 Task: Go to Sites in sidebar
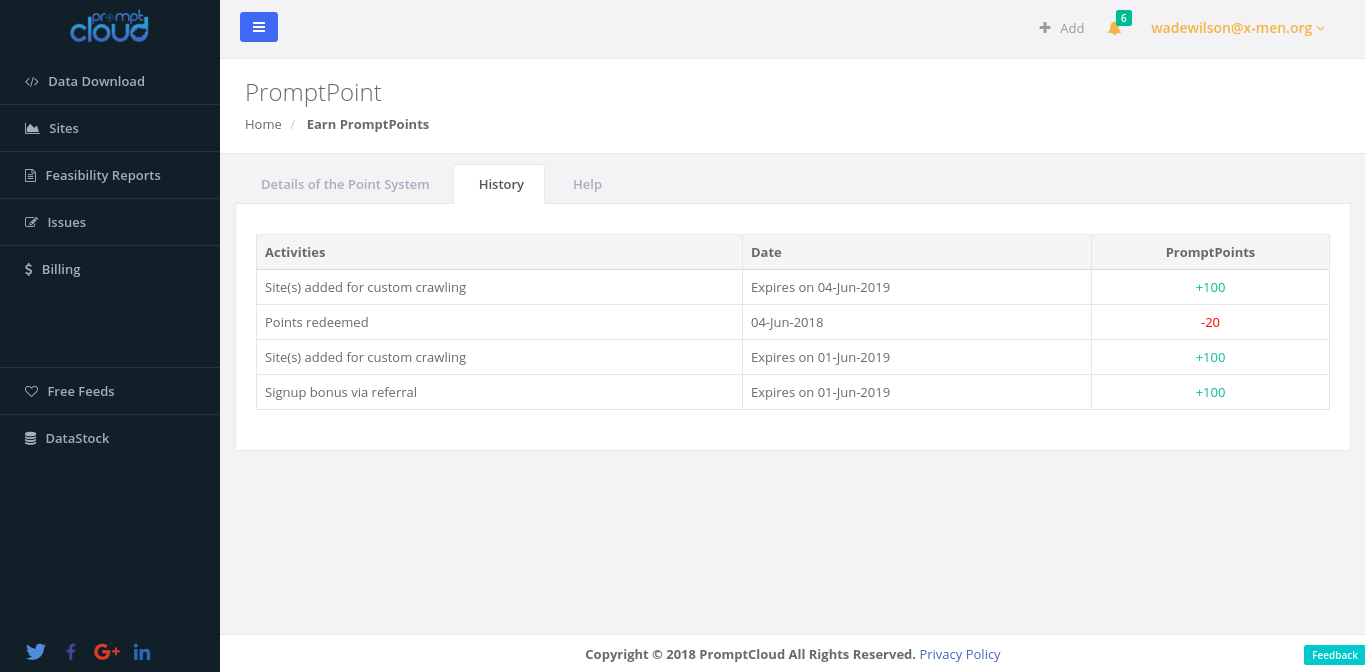(x=110, y=129)
